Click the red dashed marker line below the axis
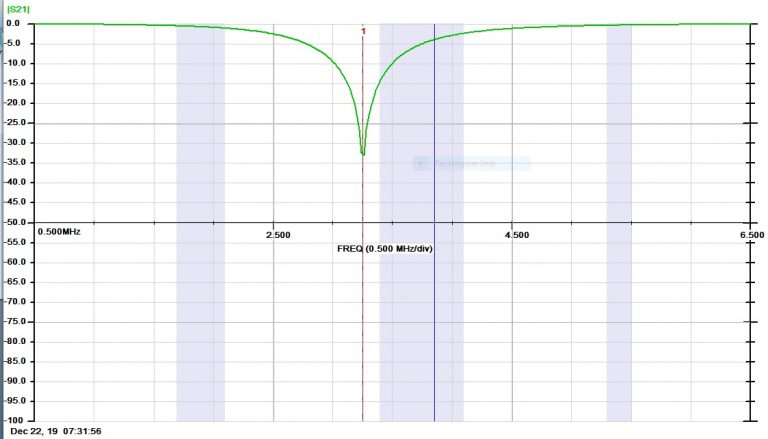The height and width of the screenshot is (439, 768). (362, 330)
